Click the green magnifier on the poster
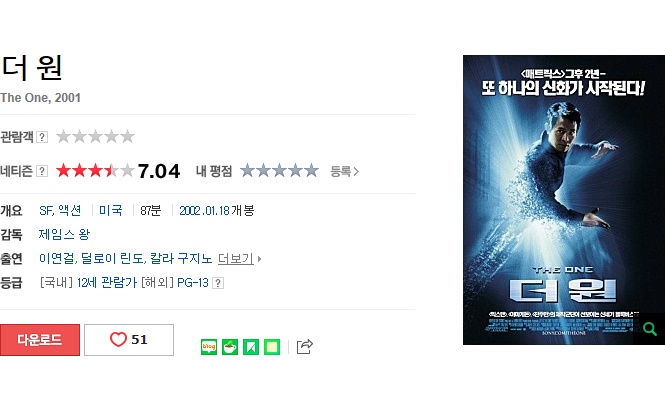This screenshot has height=419, width=665. point(649,329)
